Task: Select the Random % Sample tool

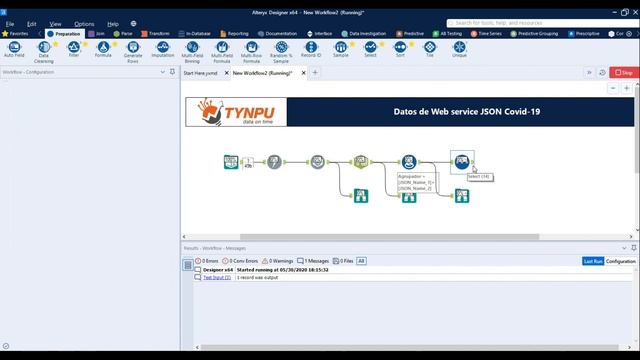Action: 281,52
